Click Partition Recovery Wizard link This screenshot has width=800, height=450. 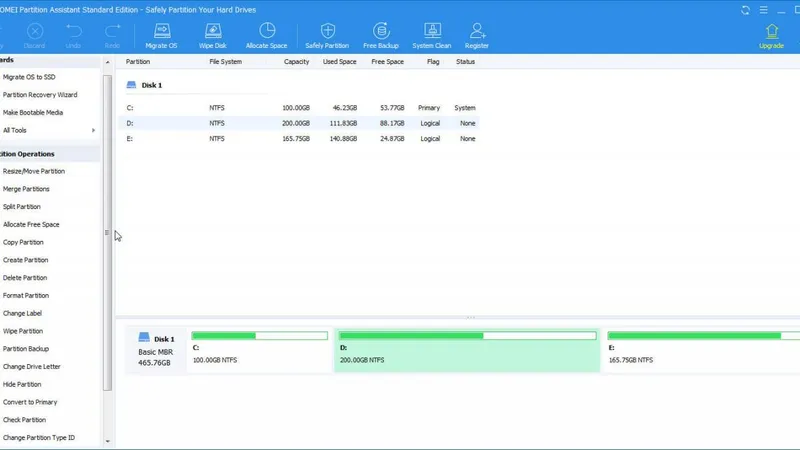(40, 95)
